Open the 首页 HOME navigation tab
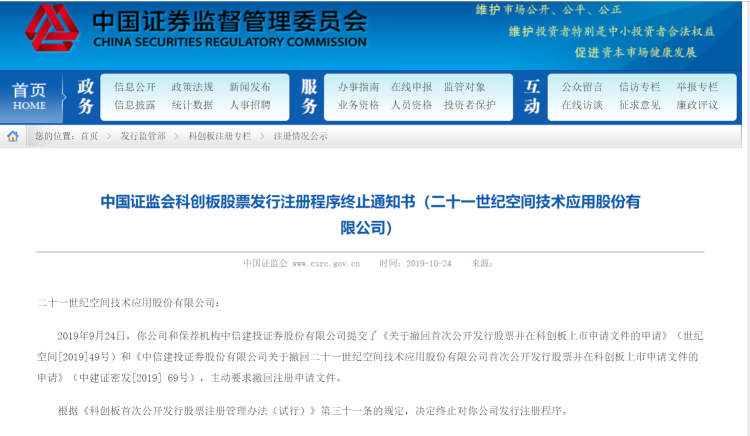The height and width of the screenshot is (436, 750). [30, 96]
